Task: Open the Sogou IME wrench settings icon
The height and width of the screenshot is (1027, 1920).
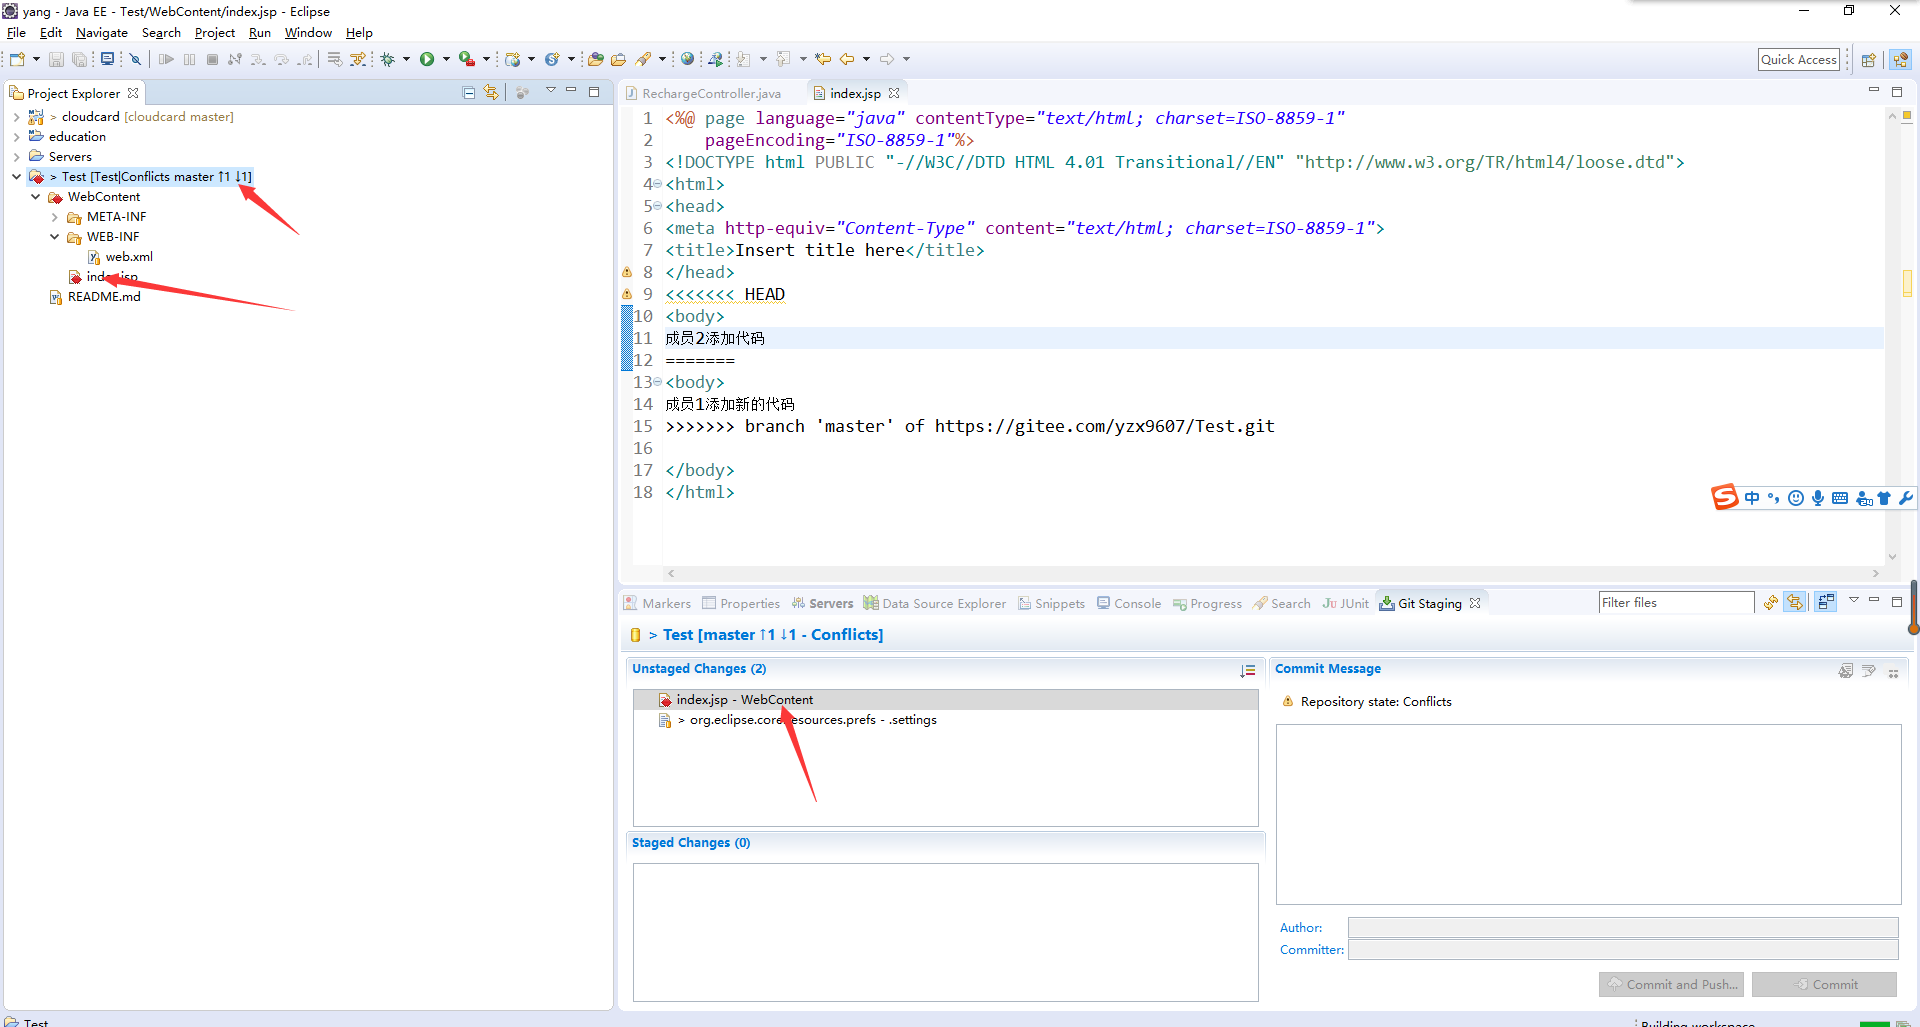Action: click(x=1906, y=498)
